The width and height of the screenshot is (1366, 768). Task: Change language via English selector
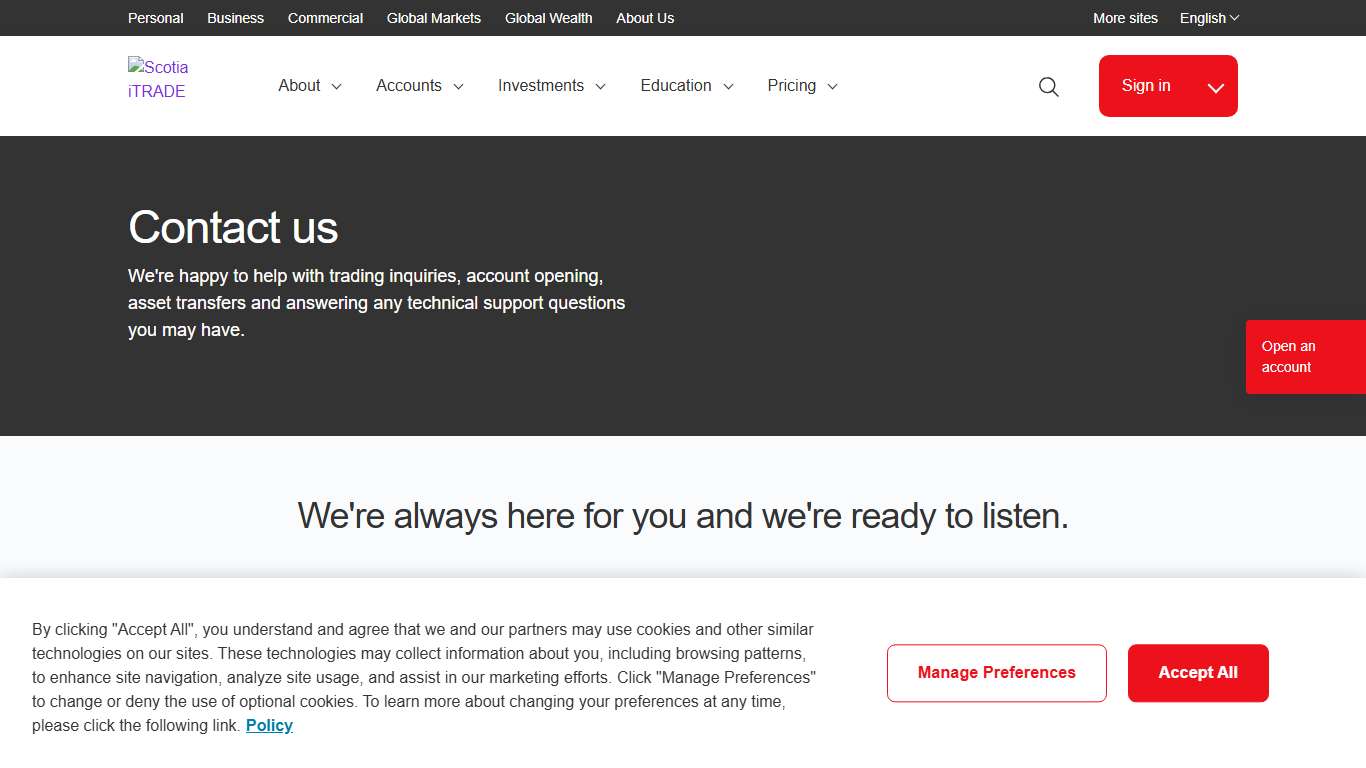(1209, 18)
